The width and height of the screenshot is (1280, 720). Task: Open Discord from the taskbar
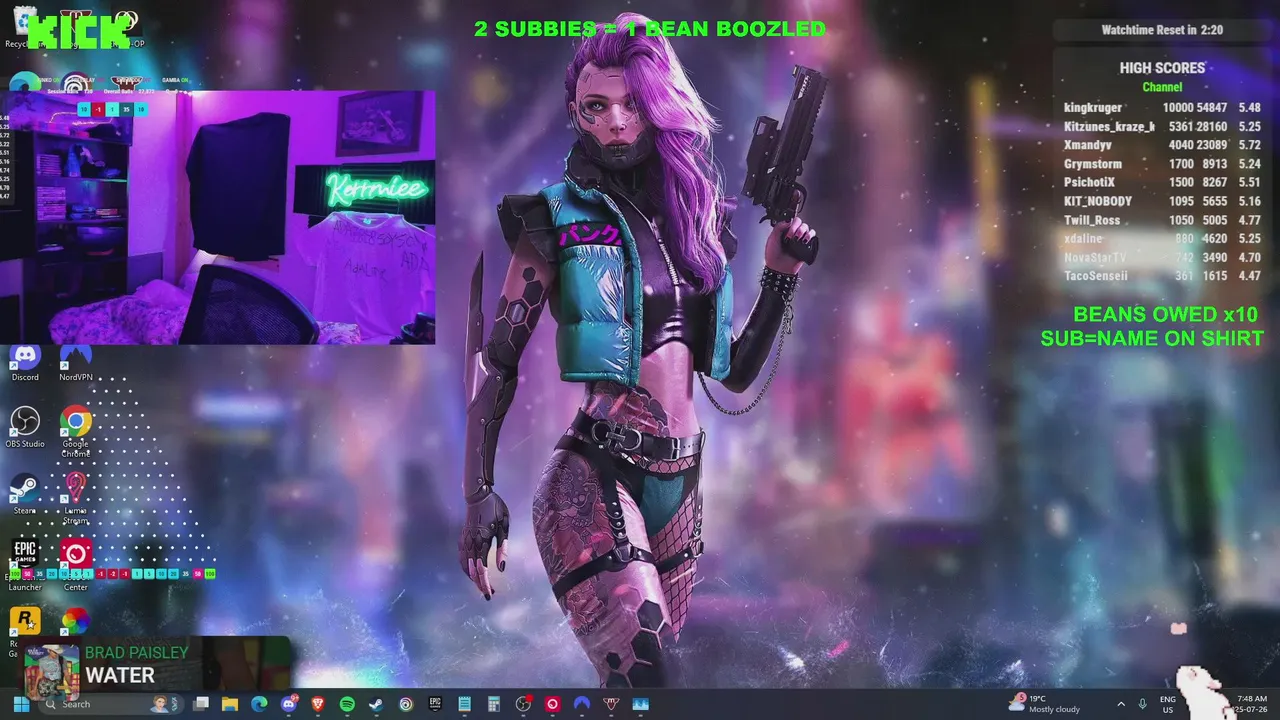pos(289,704)
